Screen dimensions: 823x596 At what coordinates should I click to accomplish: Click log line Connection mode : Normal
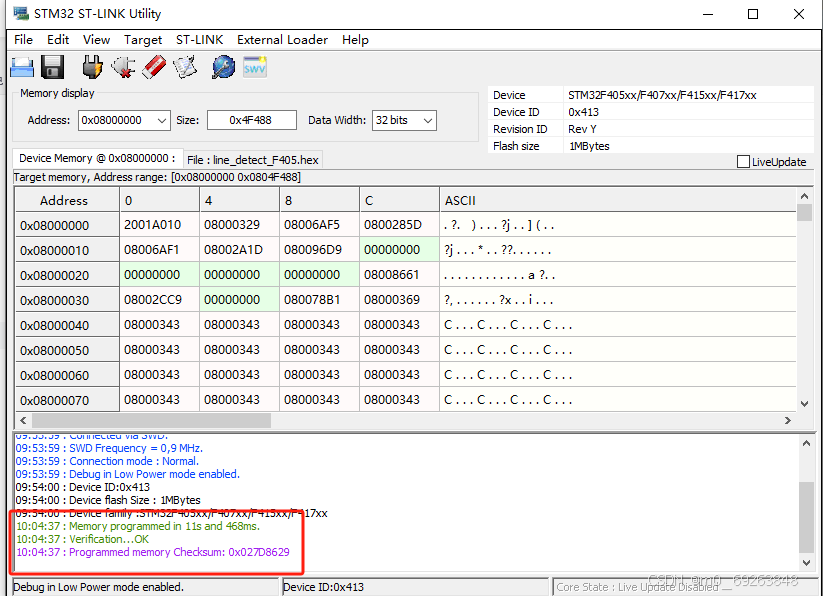click(x=107, y=461)
